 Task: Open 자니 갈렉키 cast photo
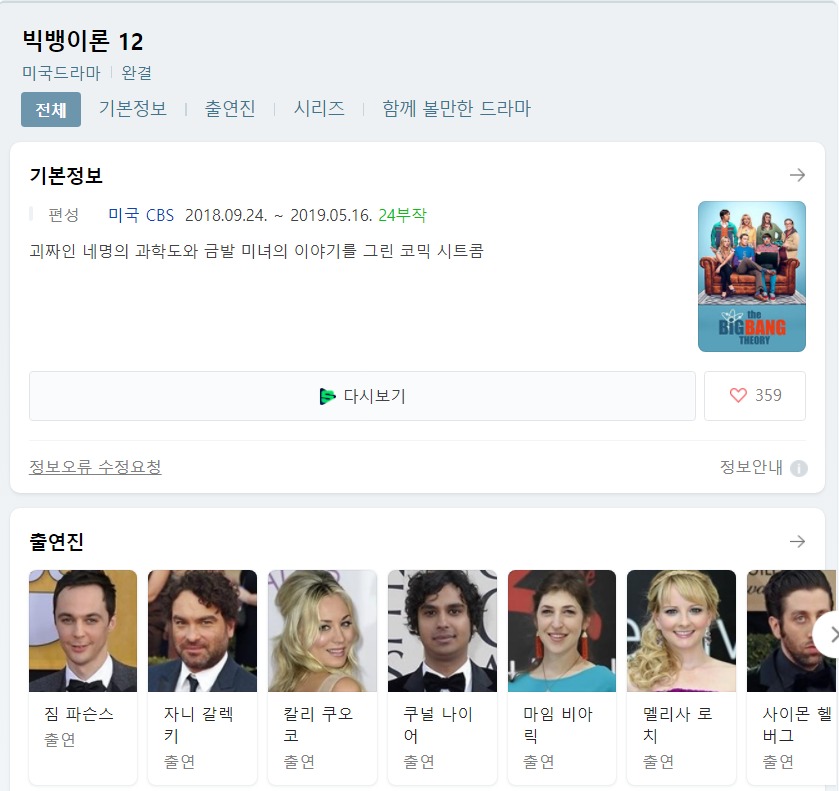tap(202, 631)
